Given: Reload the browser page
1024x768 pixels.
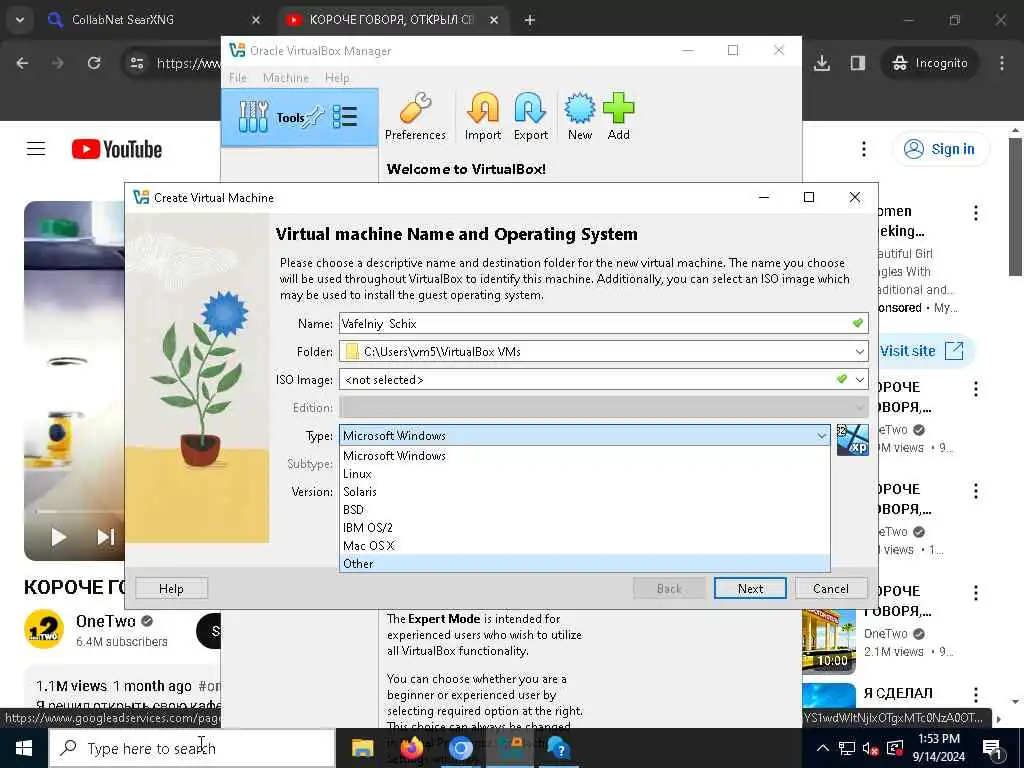Looking at the screenshot, I should tap(94, 63).
